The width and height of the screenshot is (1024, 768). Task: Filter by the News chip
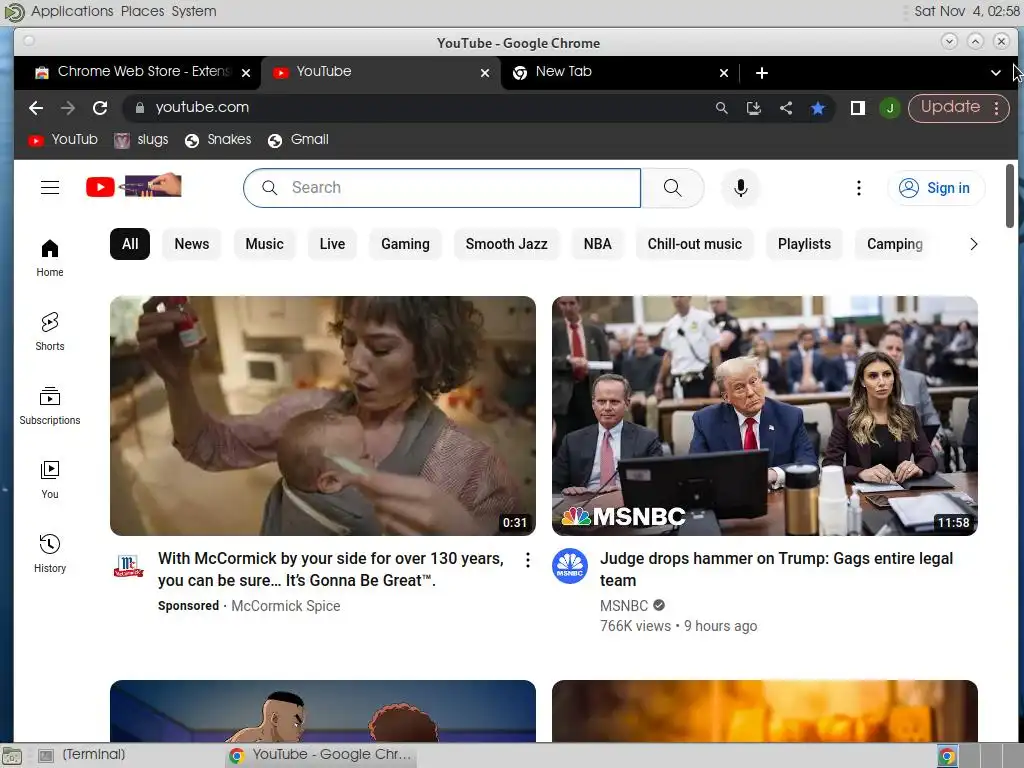(x=191, y=244)
